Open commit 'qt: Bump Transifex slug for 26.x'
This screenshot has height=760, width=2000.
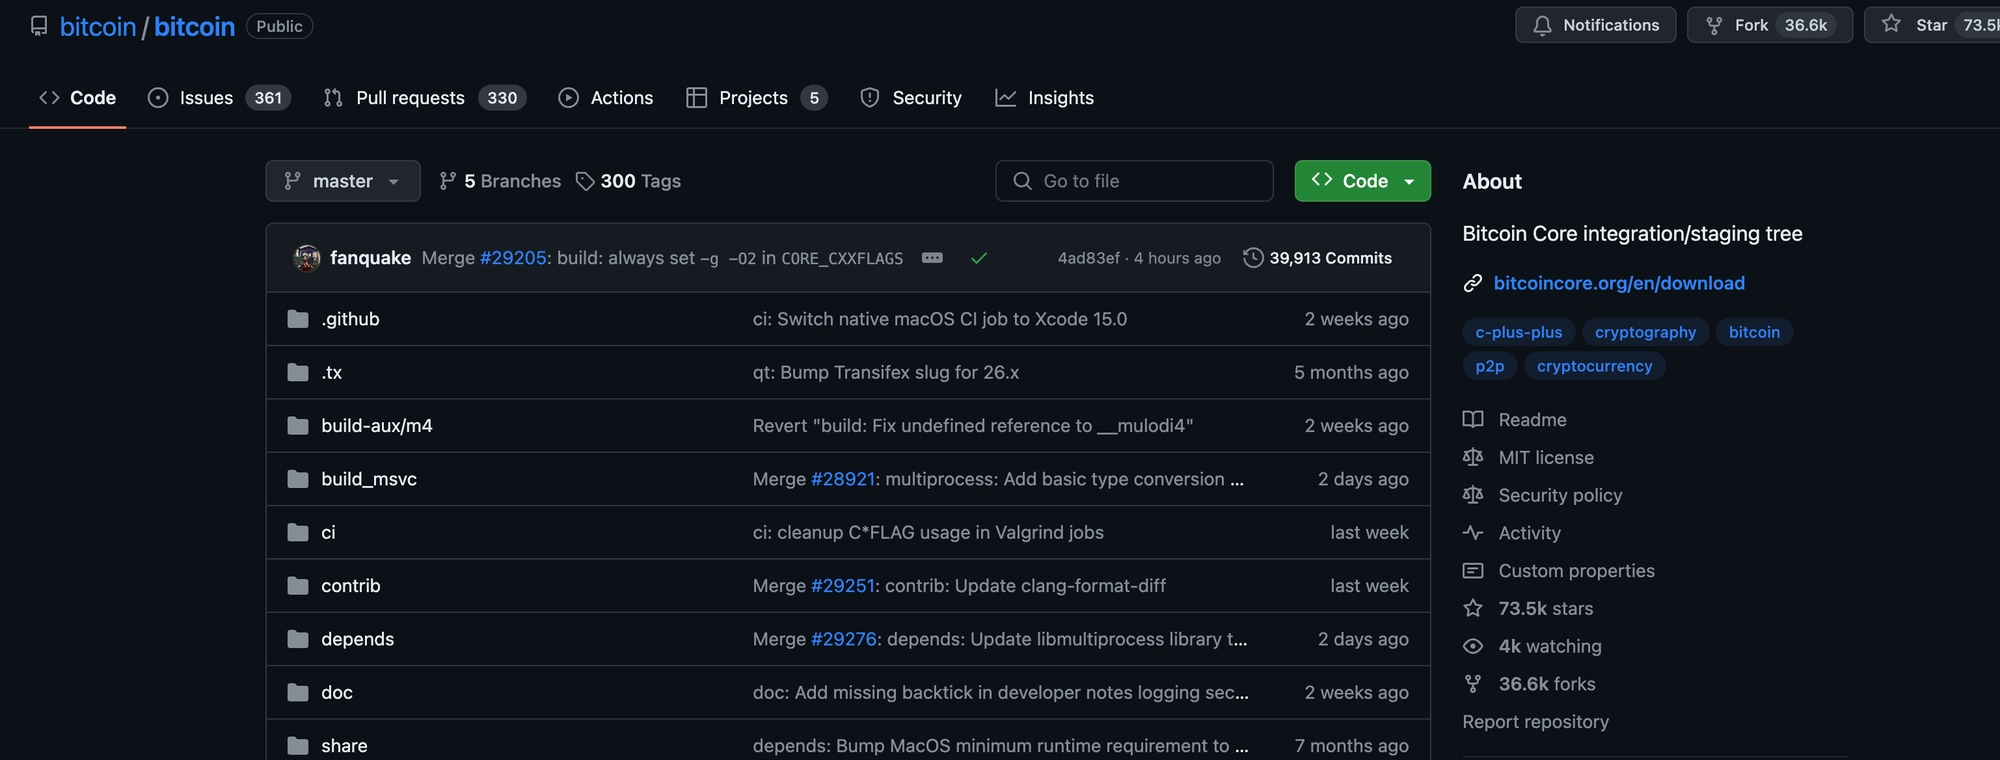coord(886,372)
